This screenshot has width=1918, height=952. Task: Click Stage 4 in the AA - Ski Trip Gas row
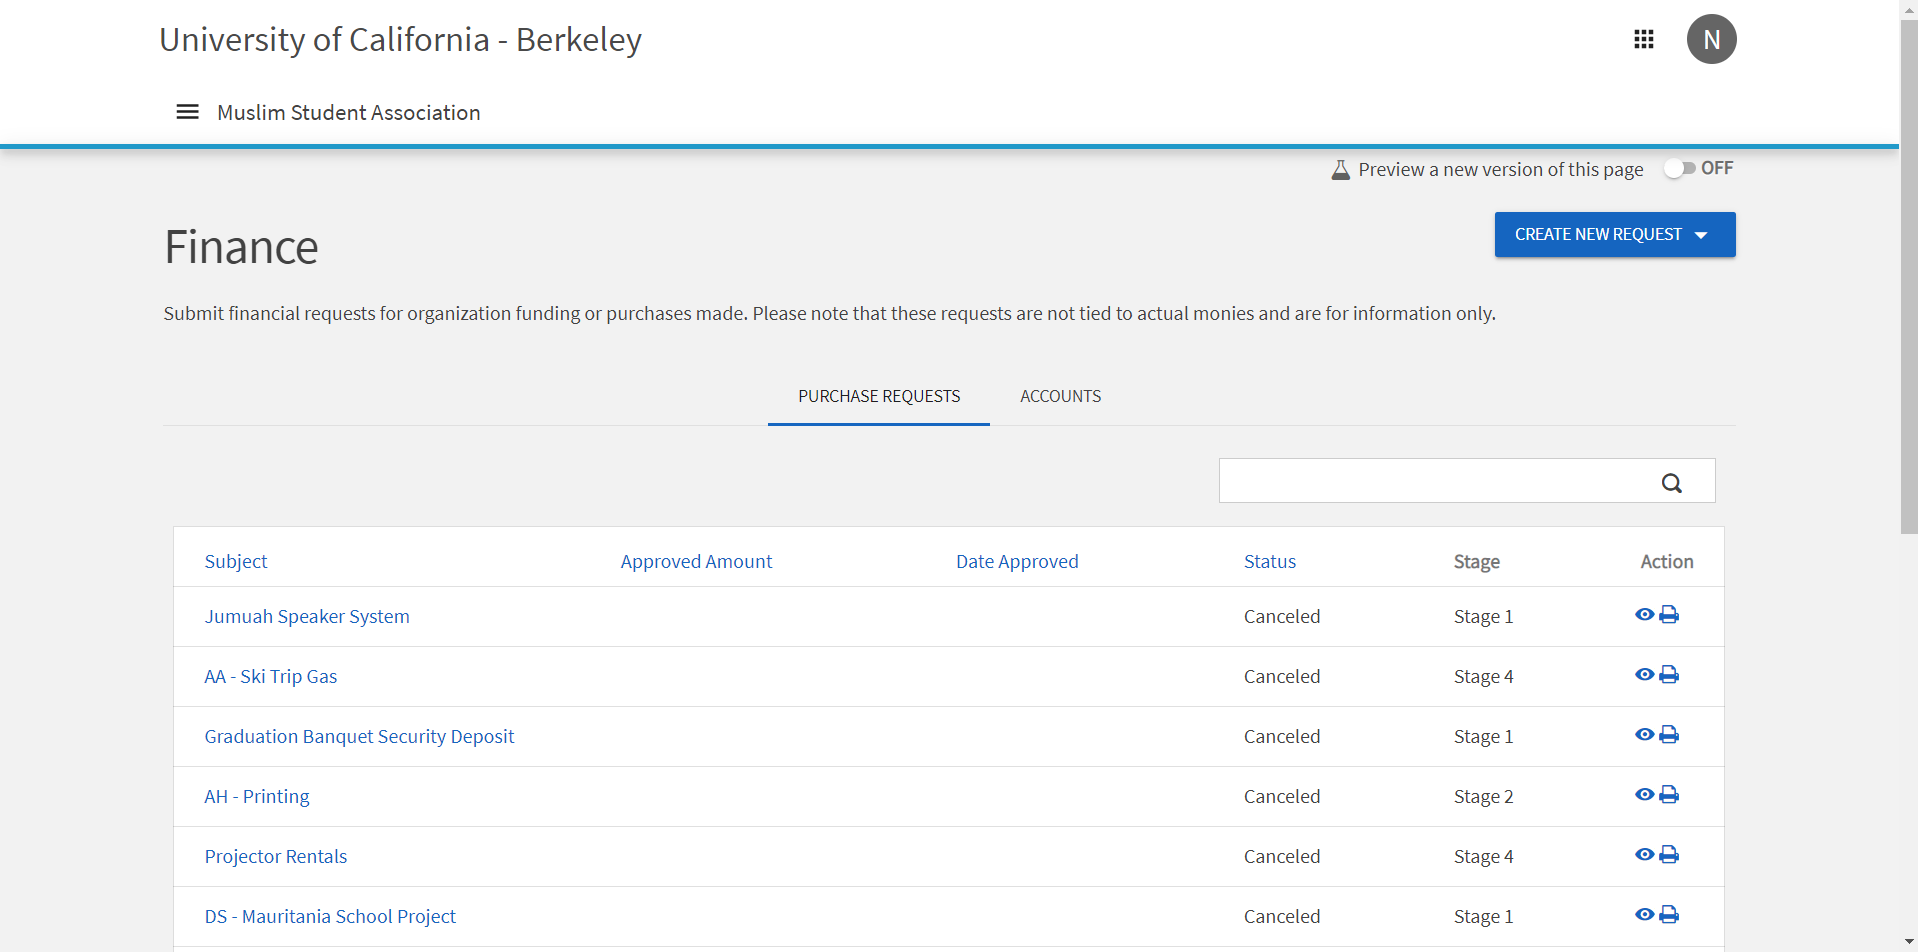pyautogui.click(x=1484, y=676)
